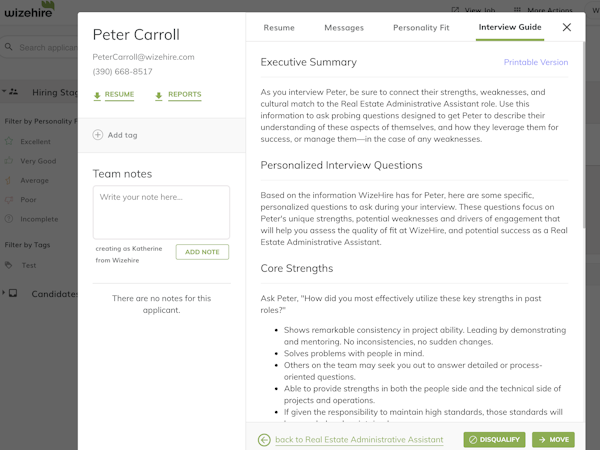
Task: Filter by Incomplete personality fit
Action: tap(39, 219)
